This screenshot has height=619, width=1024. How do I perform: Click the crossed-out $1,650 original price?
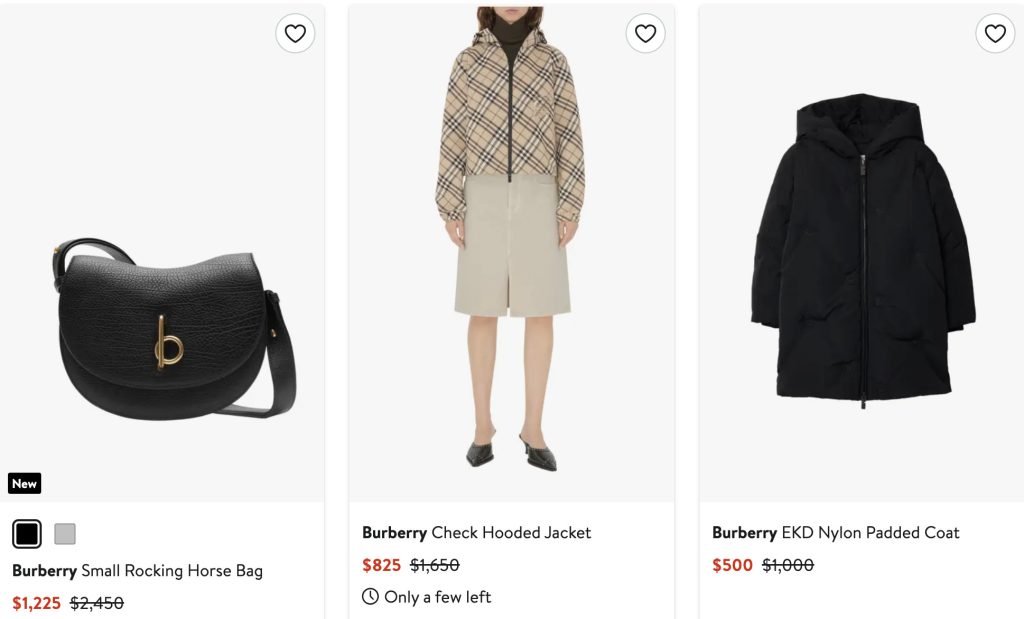tap(435, 565)
